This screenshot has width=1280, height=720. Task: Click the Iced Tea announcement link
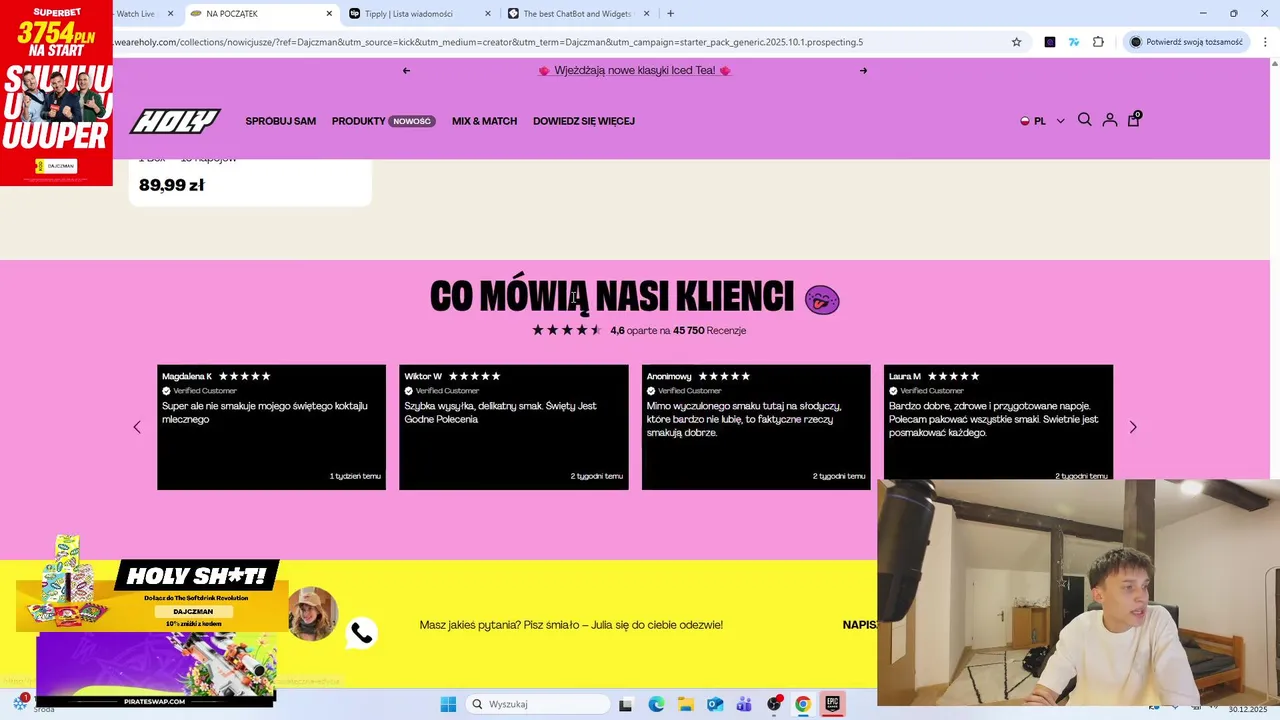click(x=635, y=71)
